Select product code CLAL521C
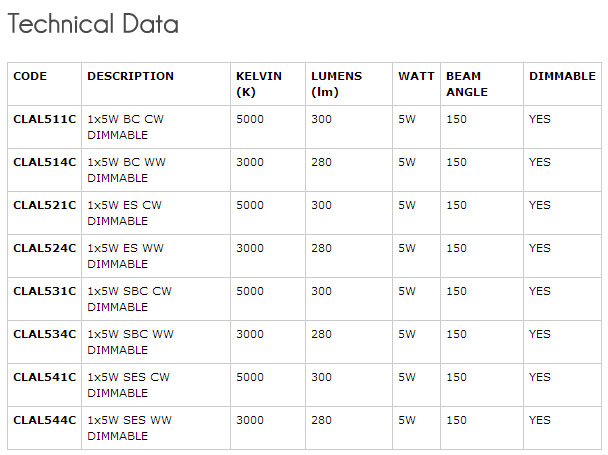Screen dimensions: 608x455 tap(44, 205)
